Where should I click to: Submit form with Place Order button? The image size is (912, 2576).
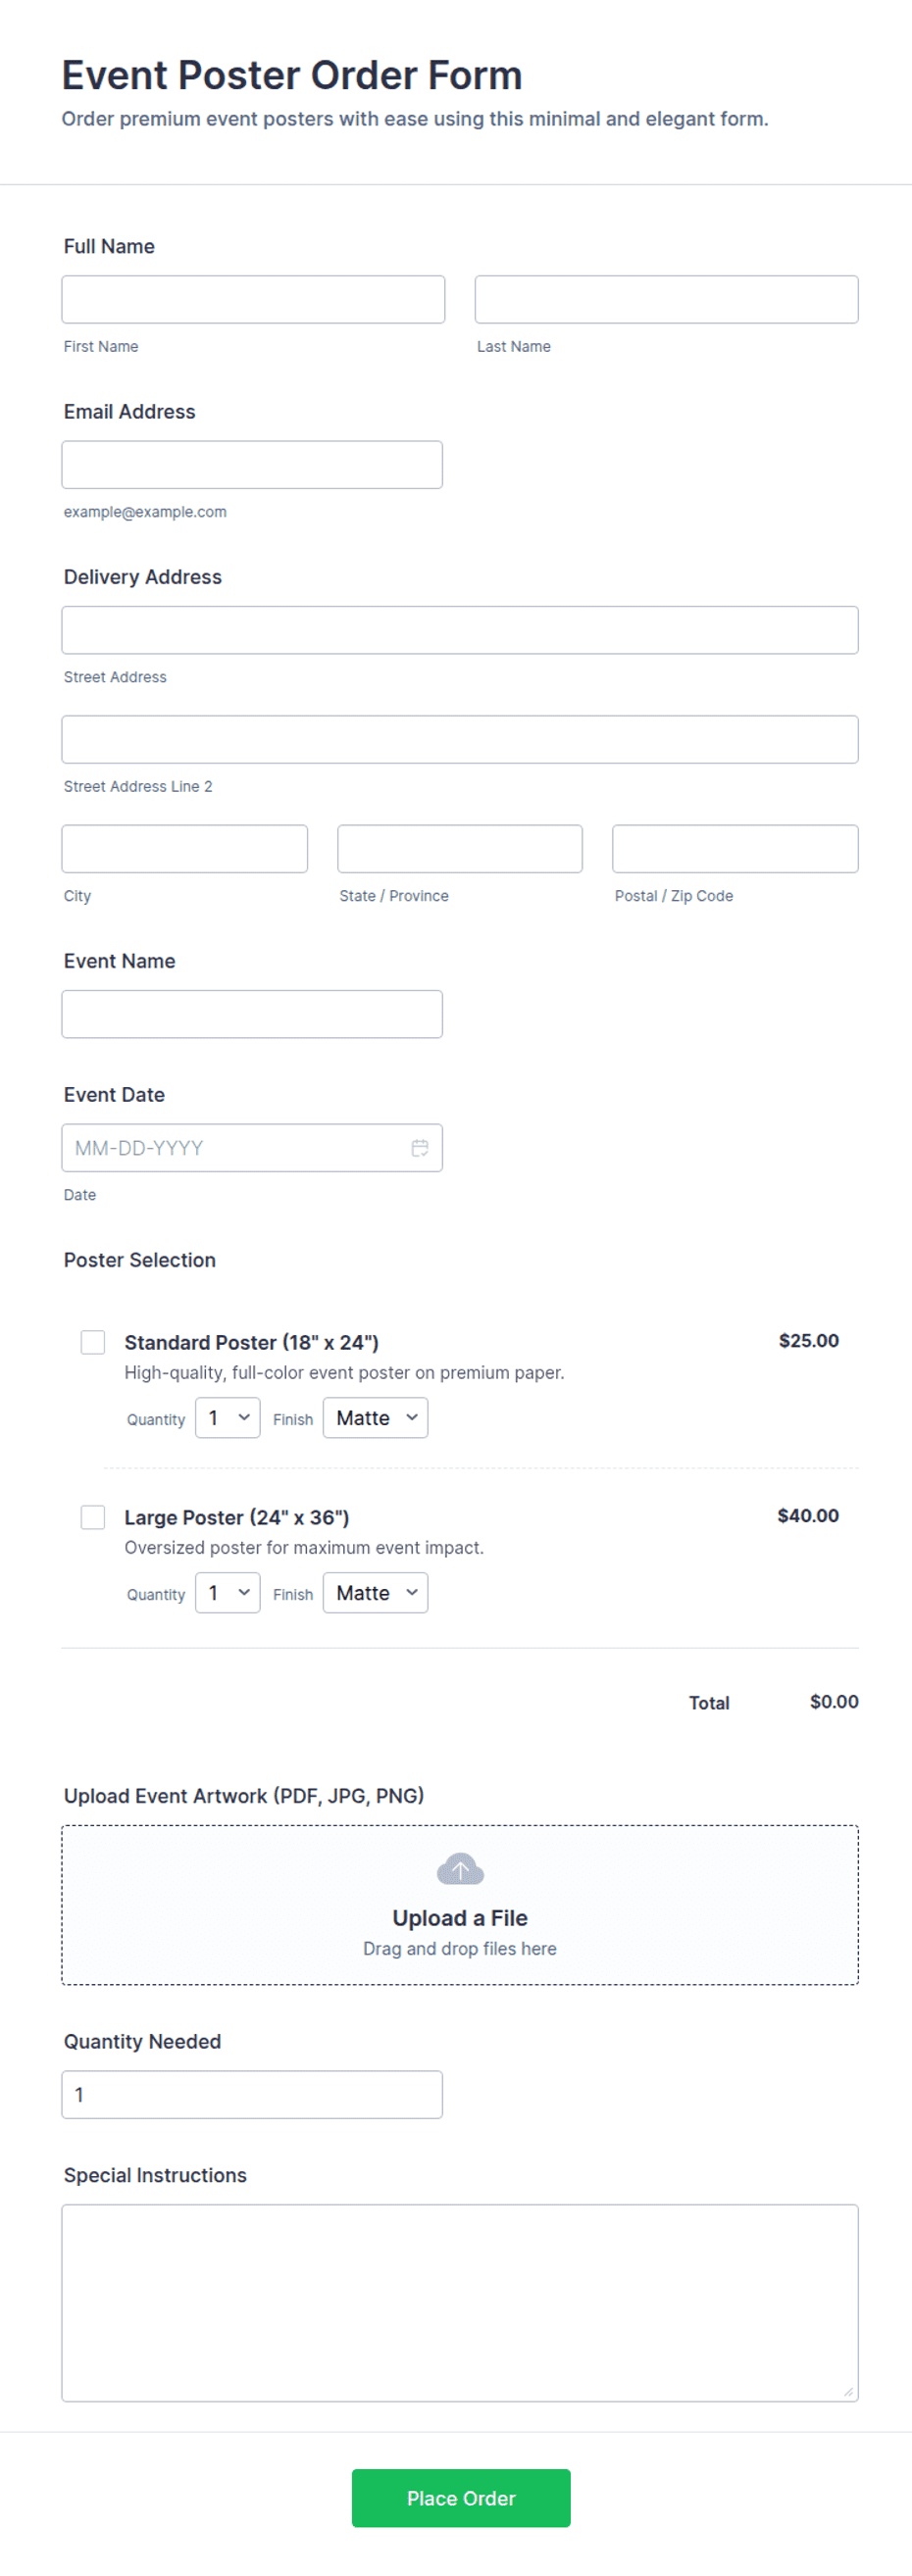coord(461,2498)
